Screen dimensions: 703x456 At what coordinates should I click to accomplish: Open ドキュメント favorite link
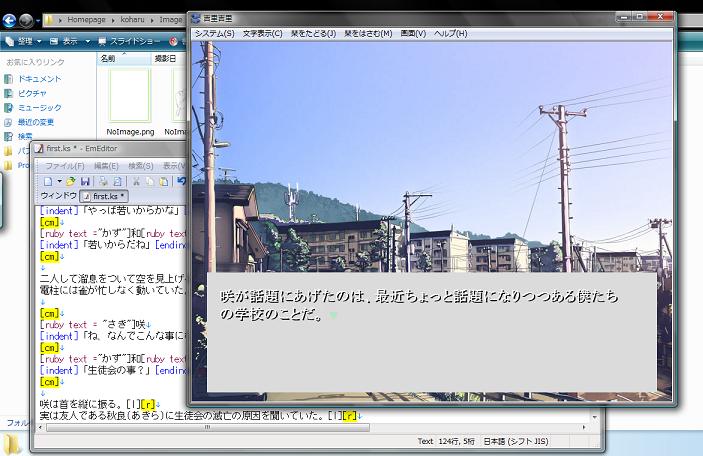click(x=39, y=79)
